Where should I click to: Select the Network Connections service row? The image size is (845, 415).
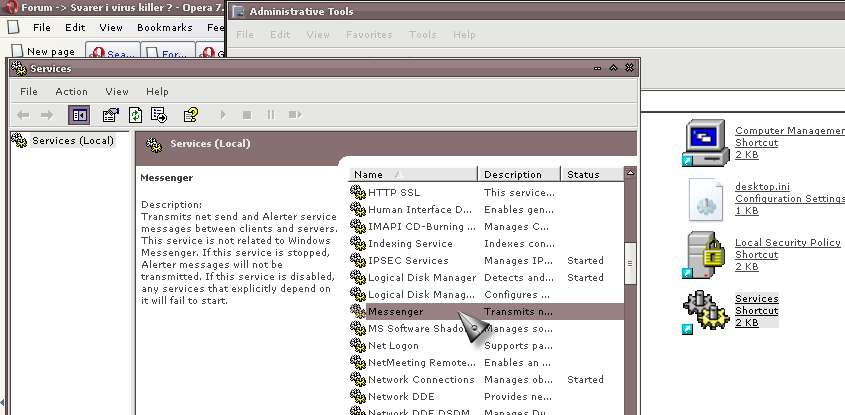(x=487, y=379)
